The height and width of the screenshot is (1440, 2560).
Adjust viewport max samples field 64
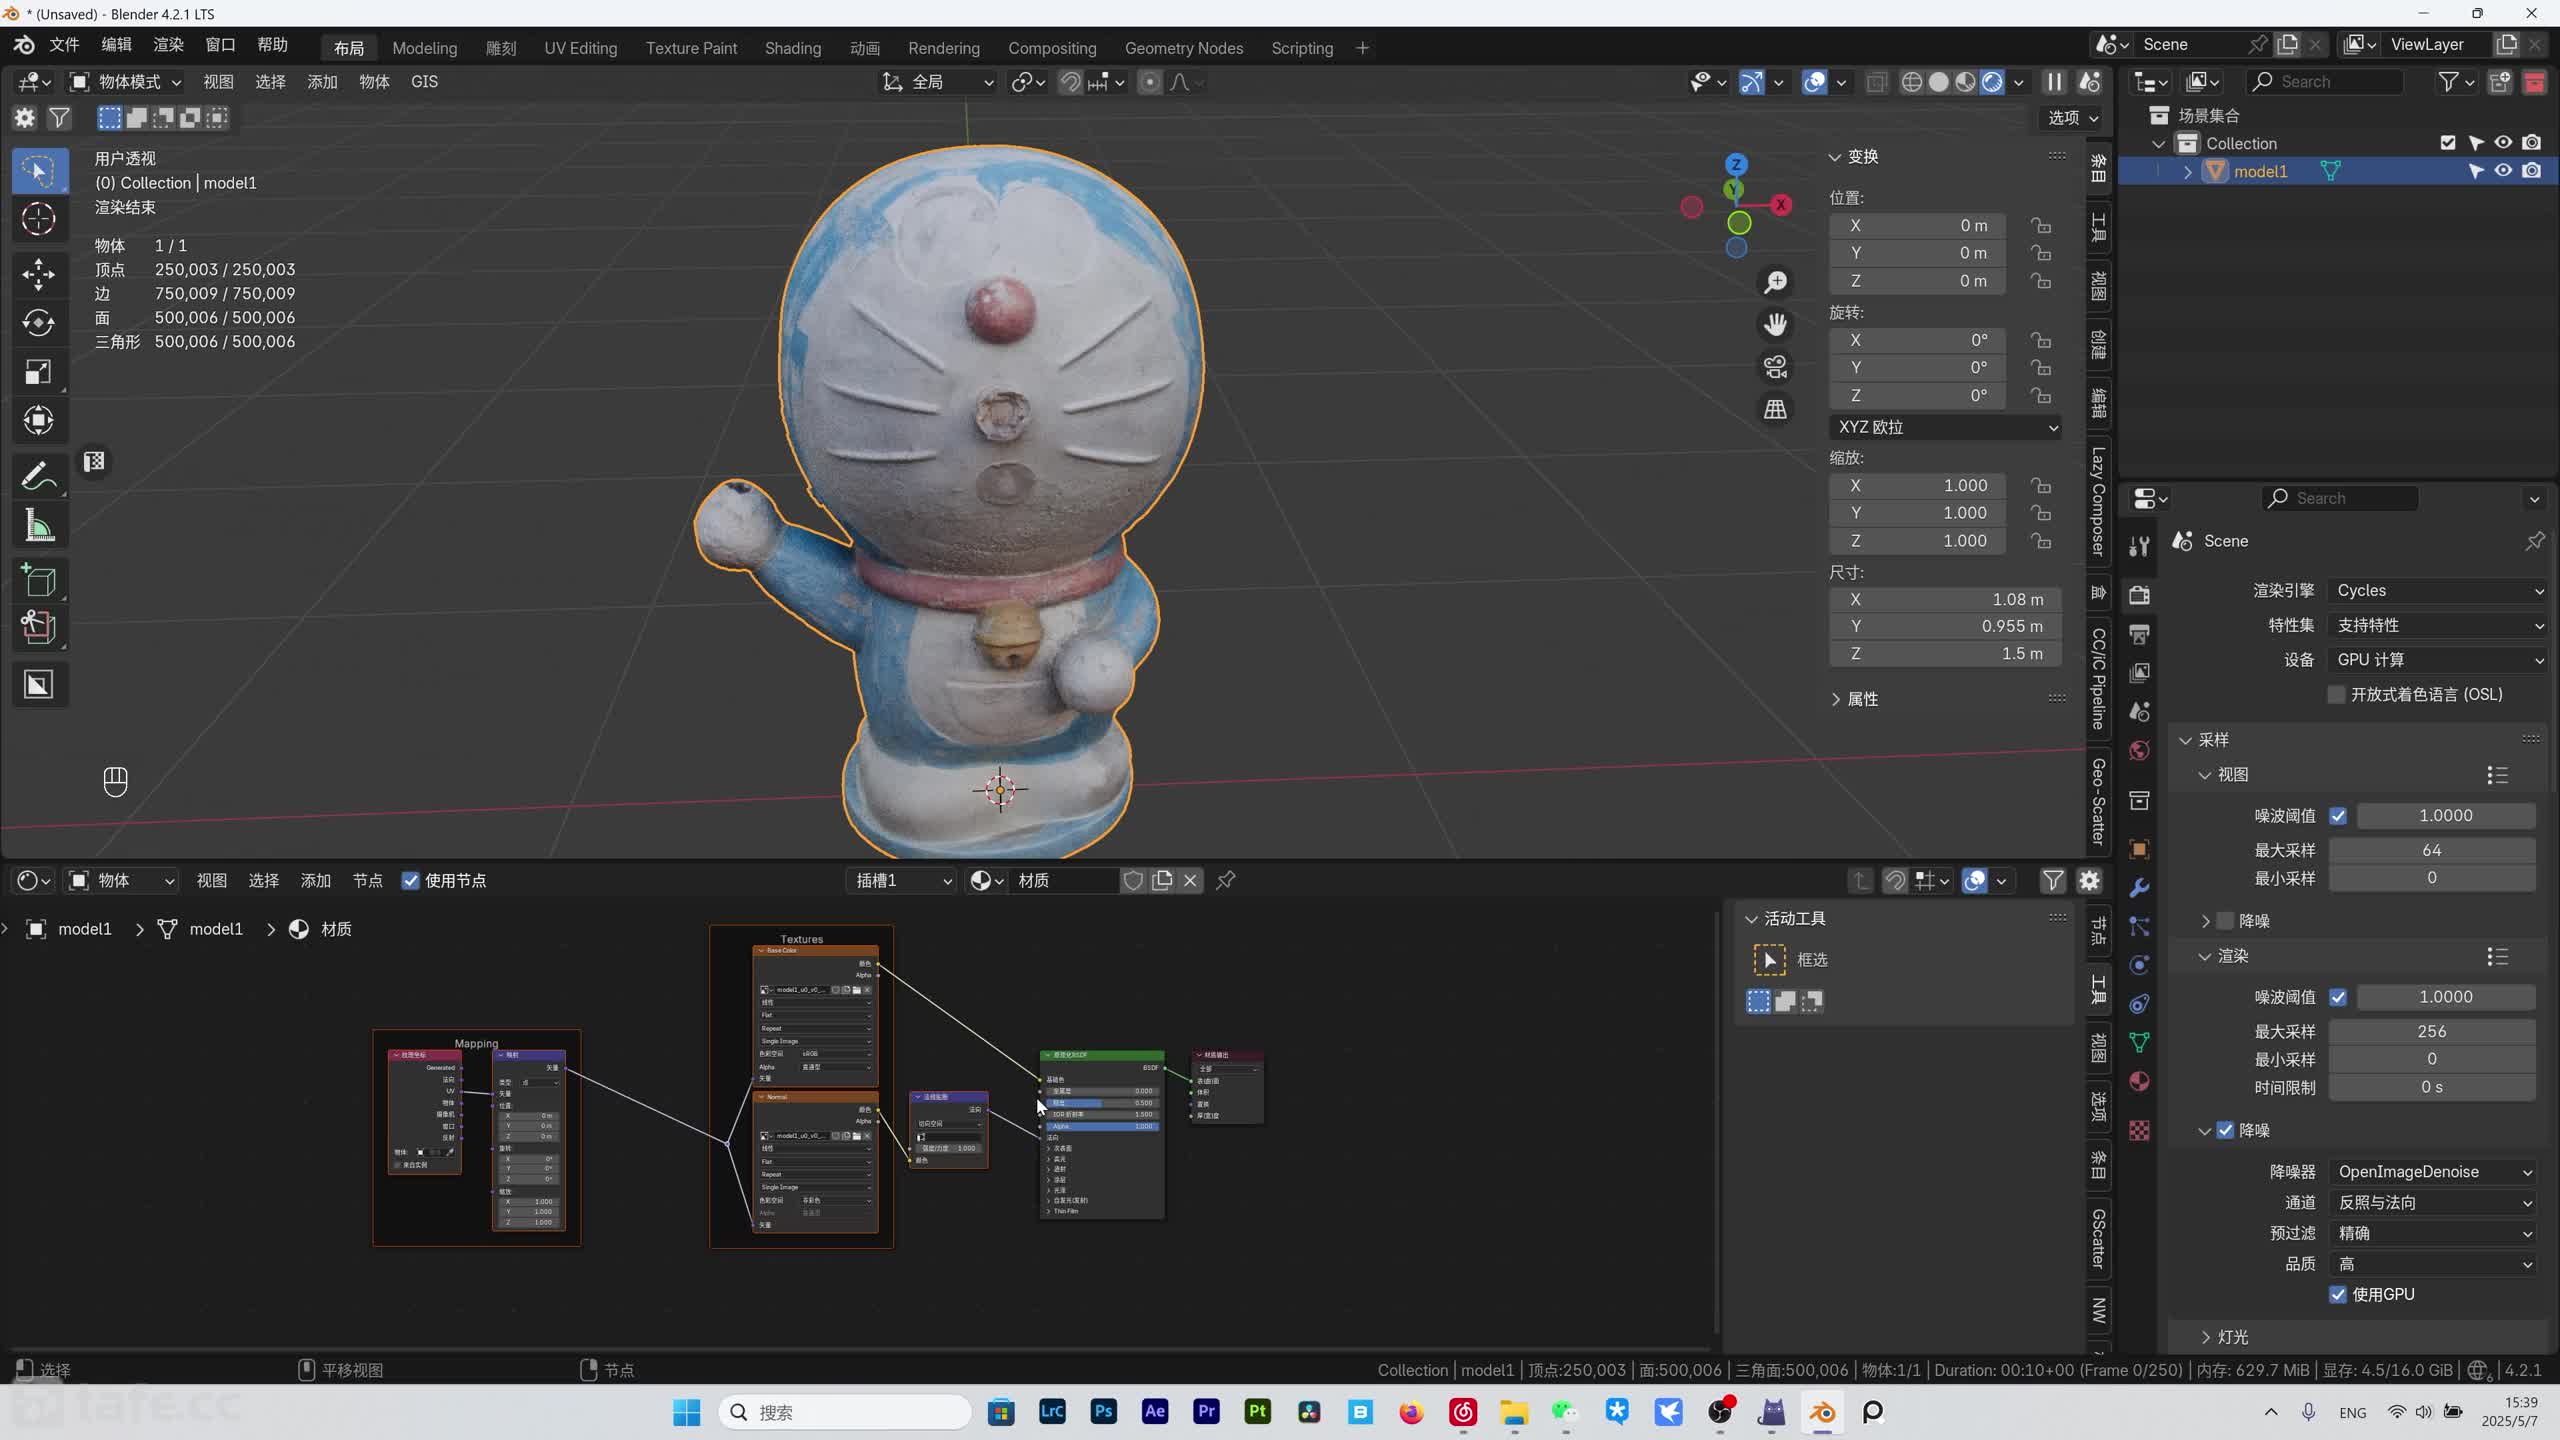click(2432, 851)
